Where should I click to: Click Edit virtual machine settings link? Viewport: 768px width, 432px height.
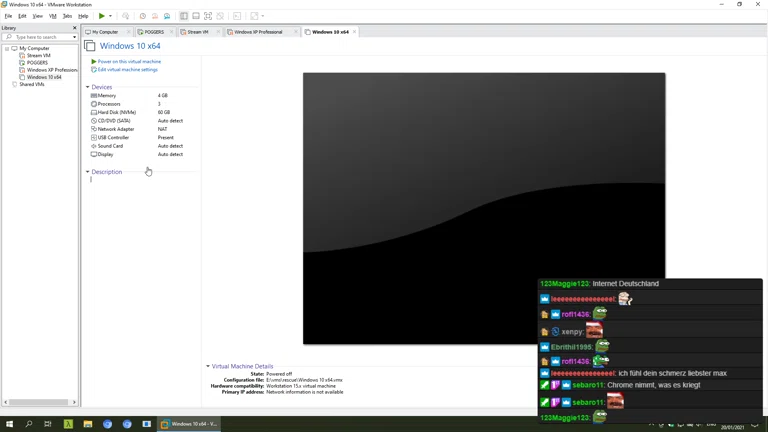pyautogui.click(x=127, y=70)
